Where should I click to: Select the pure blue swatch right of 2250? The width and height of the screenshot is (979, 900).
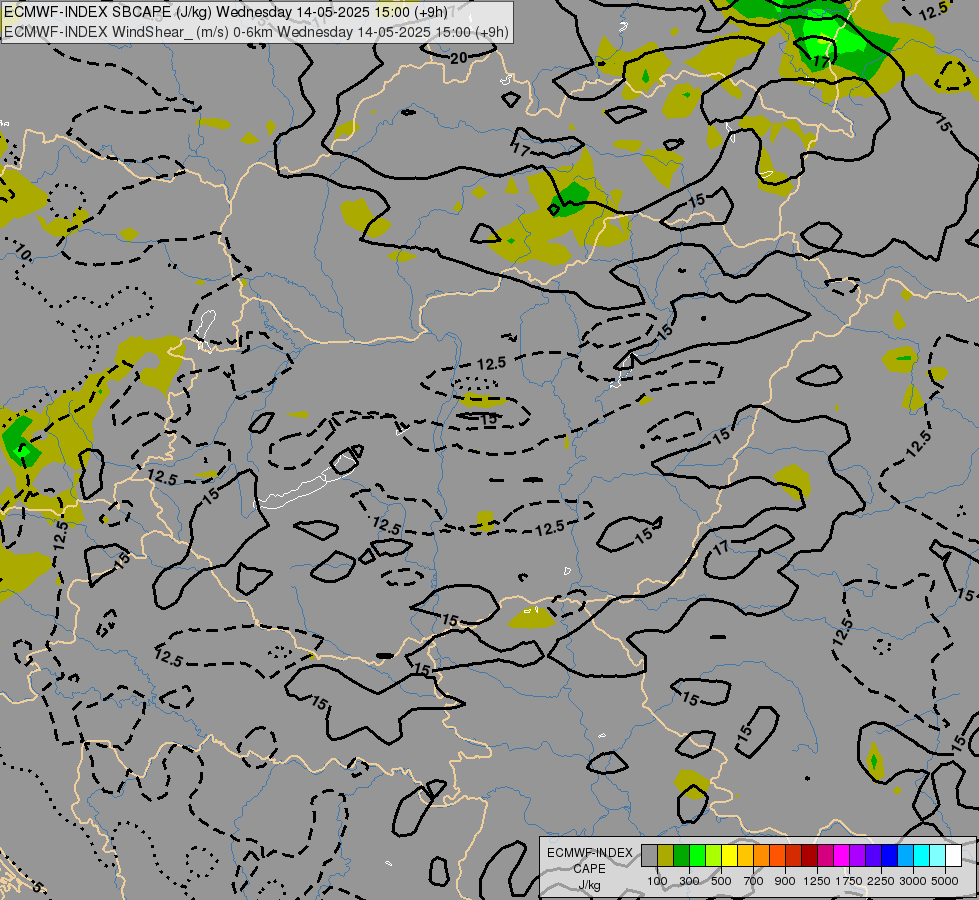pos(890,855)
